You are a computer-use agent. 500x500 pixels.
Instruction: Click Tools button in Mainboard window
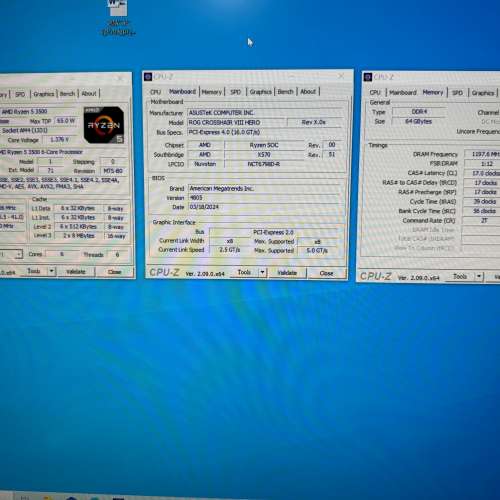(244, 273)
